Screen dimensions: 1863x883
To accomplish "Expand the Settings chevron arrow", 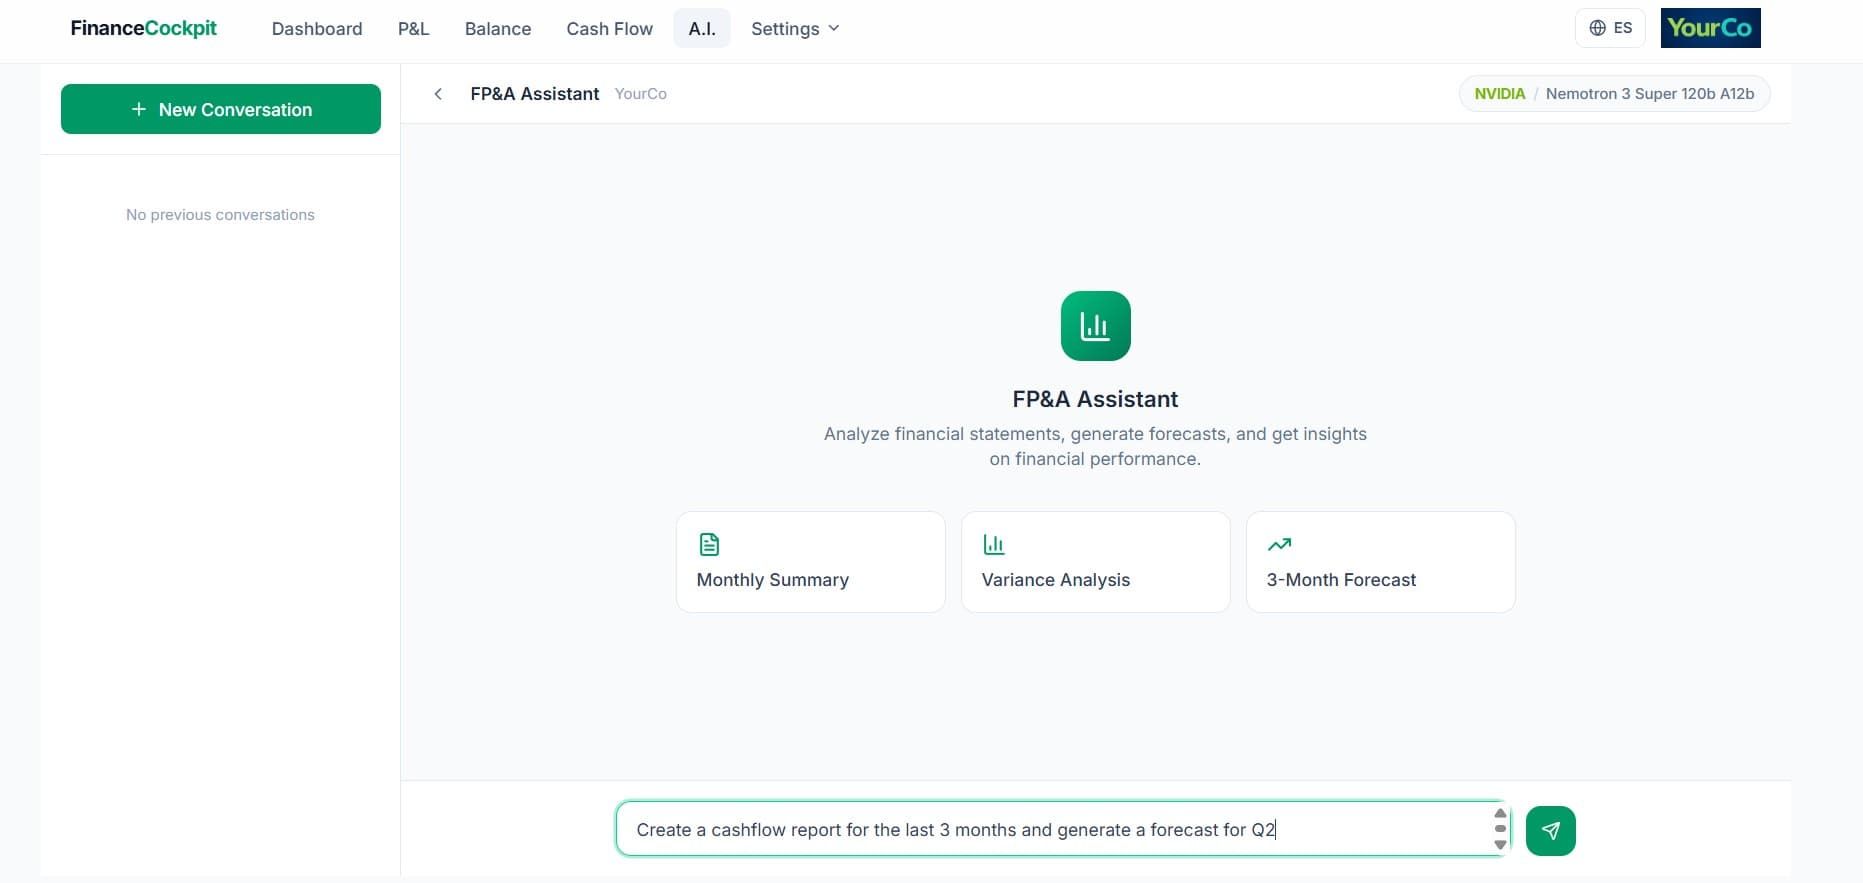I will click(834, 28).
